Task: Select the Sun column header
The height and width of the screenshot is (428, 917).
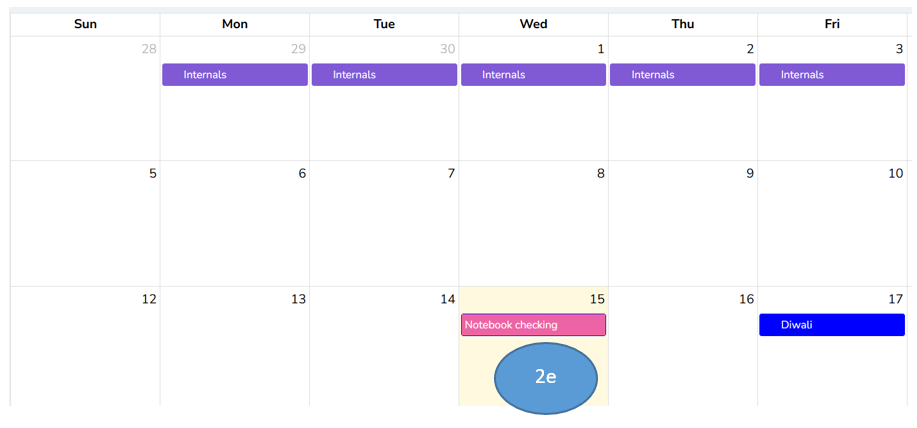Action: (x=85, y=24)
